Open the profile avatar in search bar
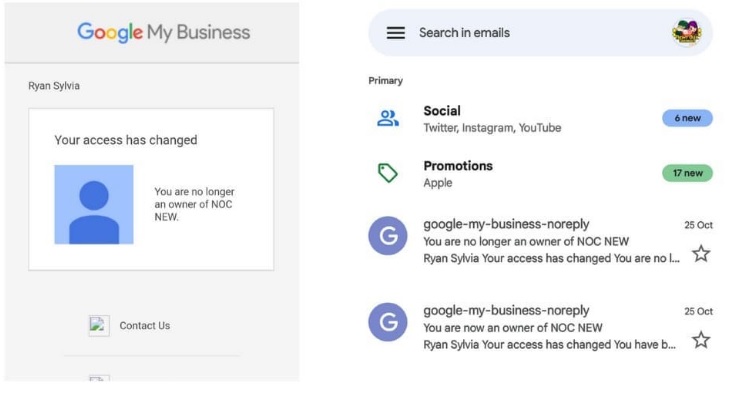Image resolution: width=732 pixels, height=397 pixels. pos(686,33)
